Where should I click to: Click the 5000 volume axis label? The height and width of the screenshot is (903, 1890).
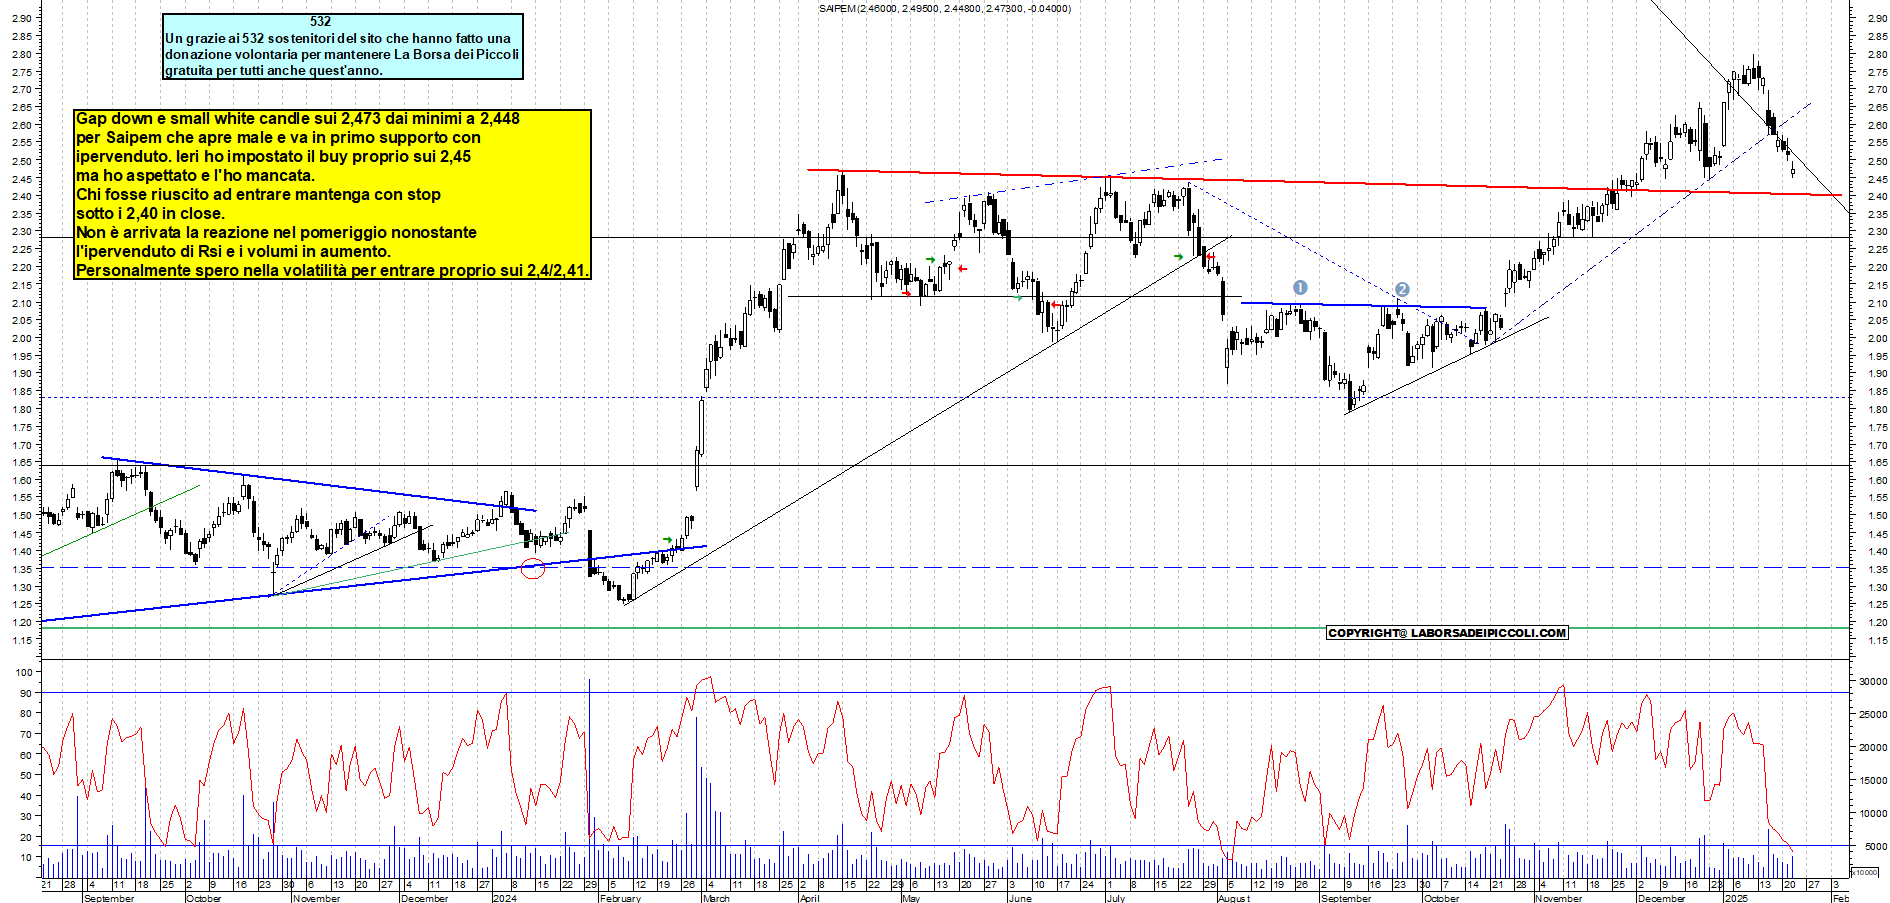point(1876,846)
